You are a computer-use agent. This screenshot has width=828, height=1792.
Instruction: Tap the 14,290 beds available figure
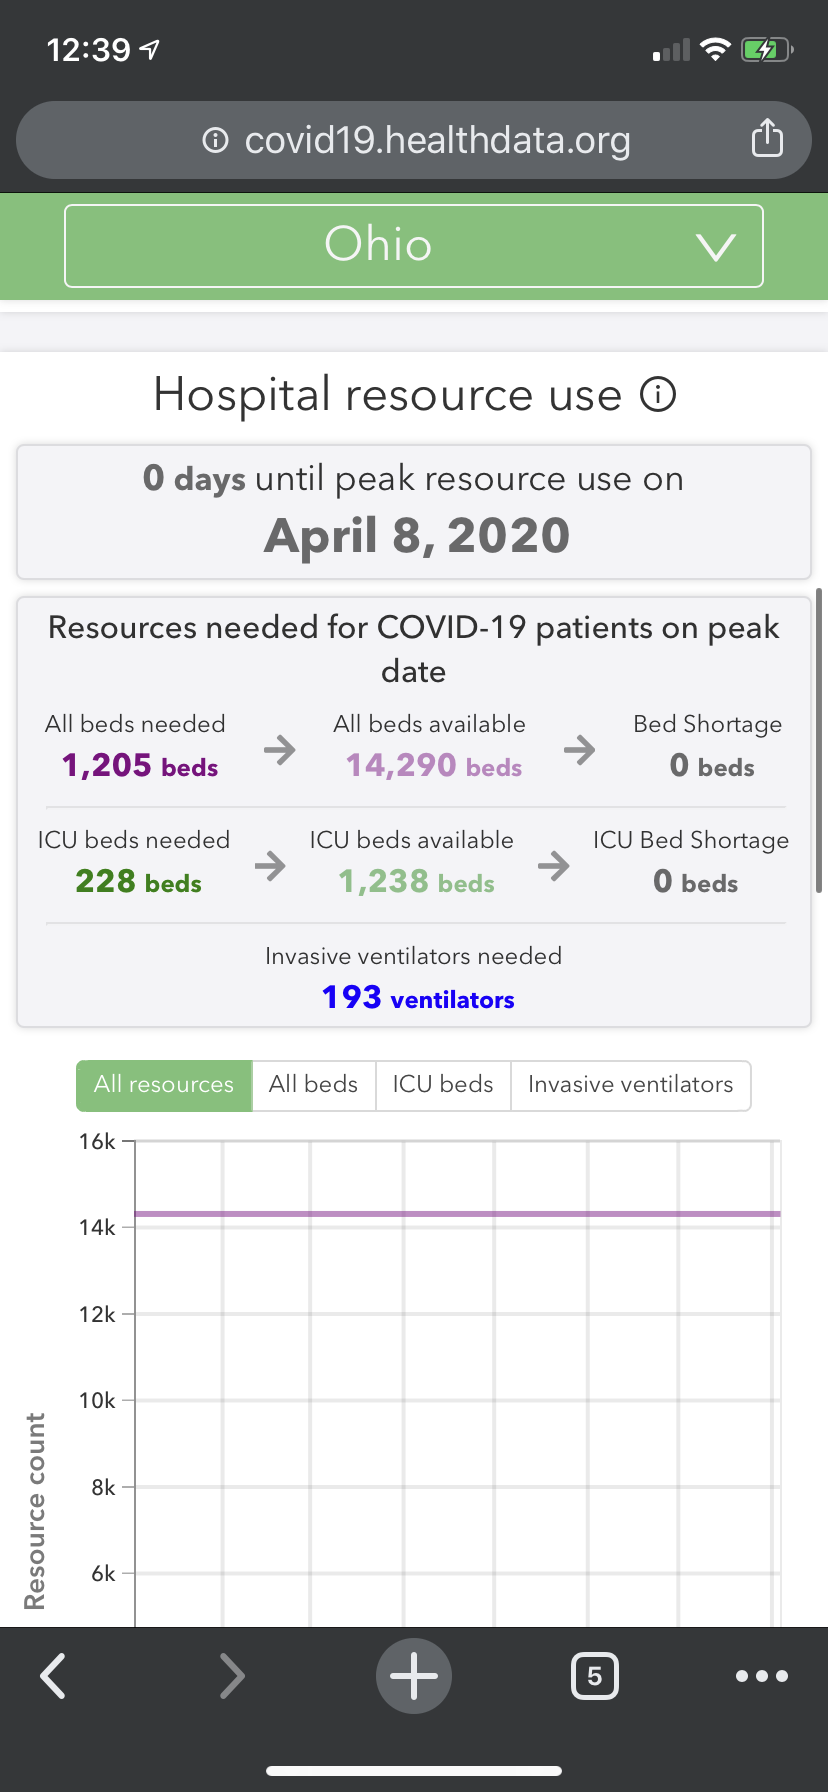point(434,766)
